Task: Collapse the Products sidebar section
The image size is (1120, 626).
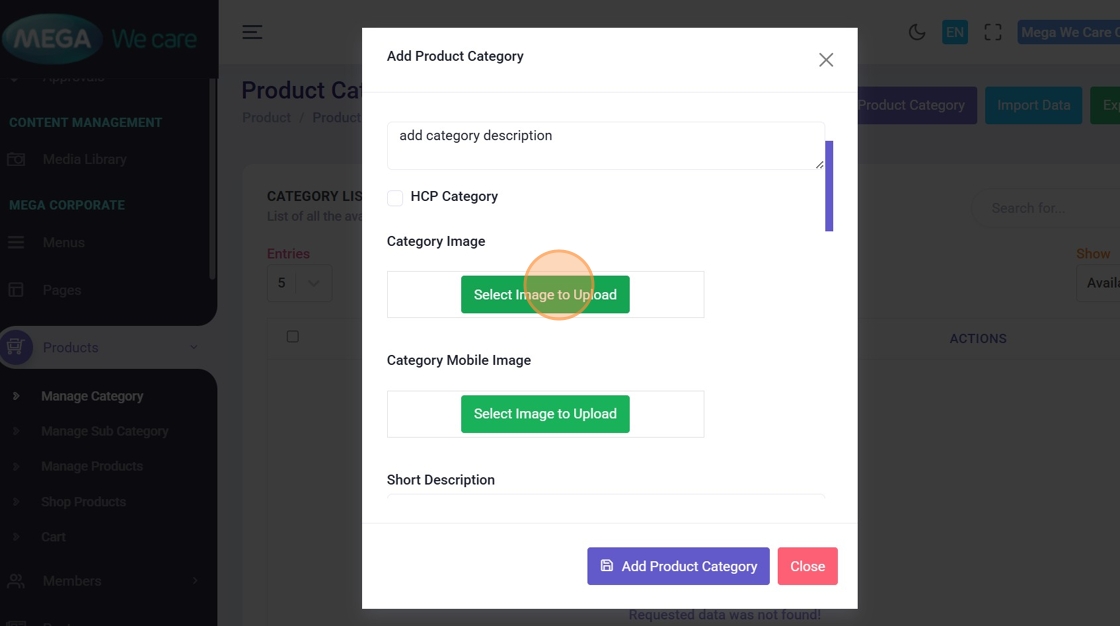Action: [x=193, y=348]
